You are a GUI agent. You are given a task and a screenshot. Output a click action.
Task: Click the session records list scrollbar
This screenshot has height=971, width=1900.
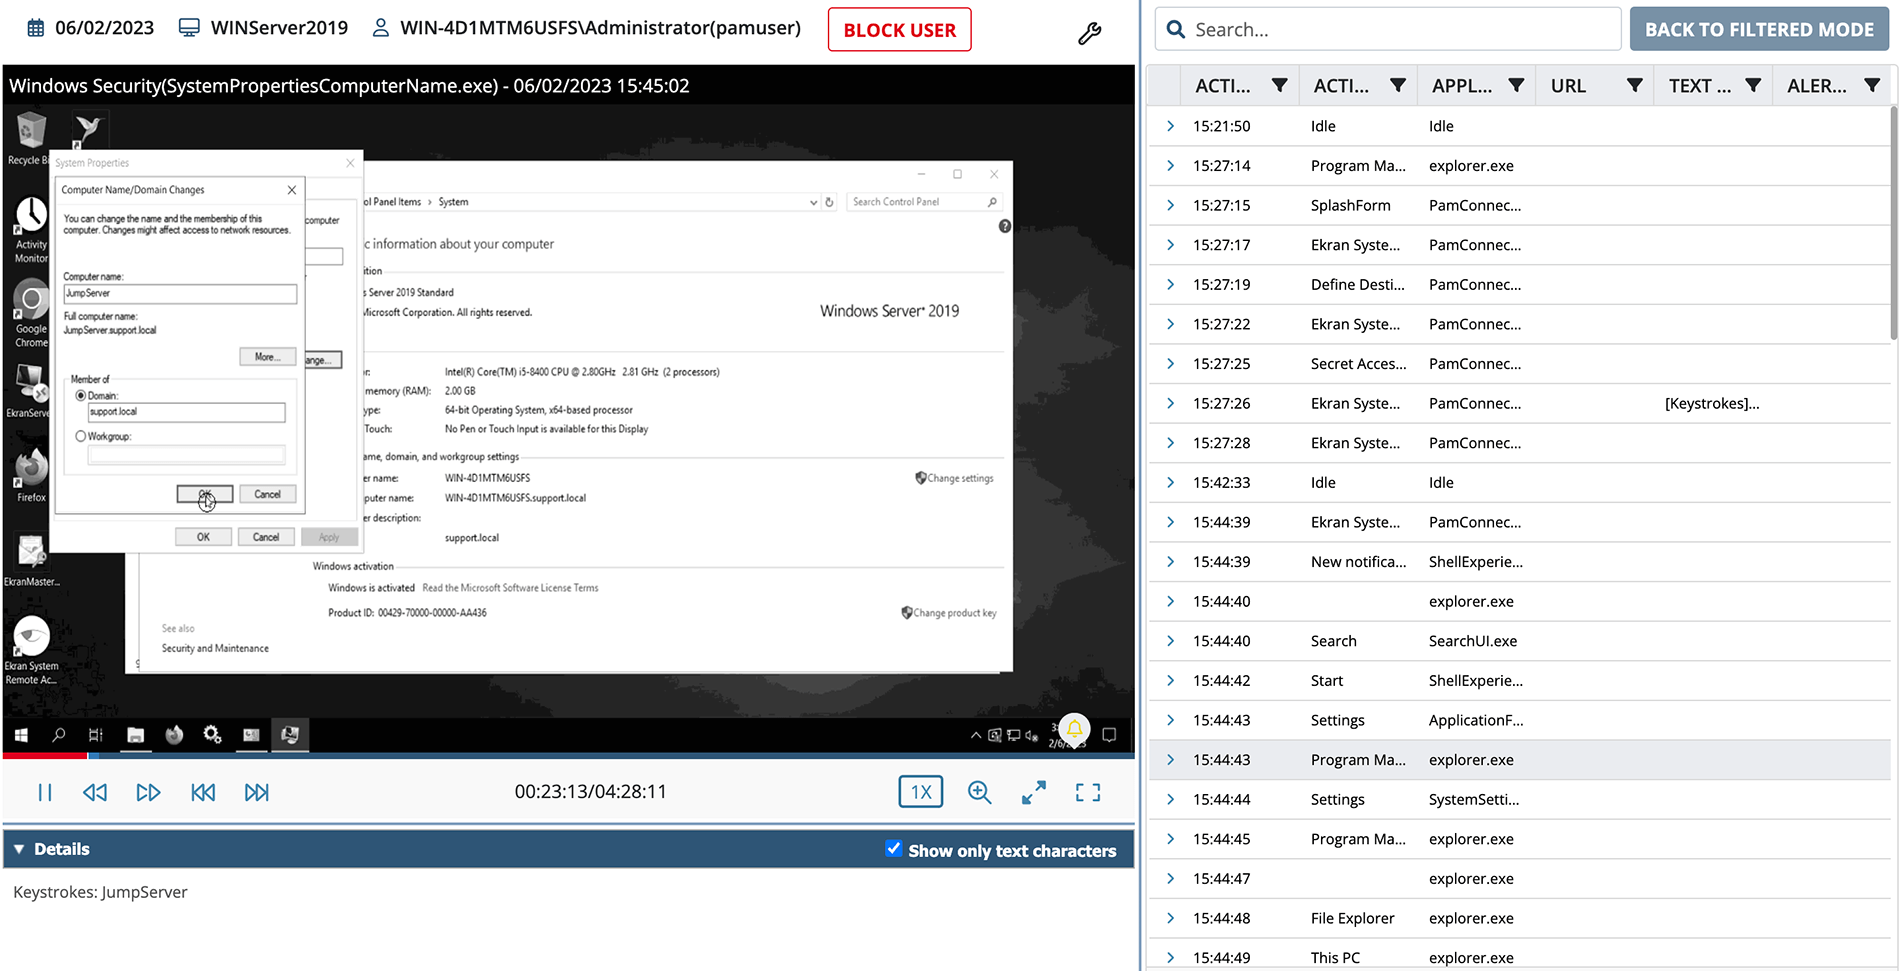click(1893, 222)
